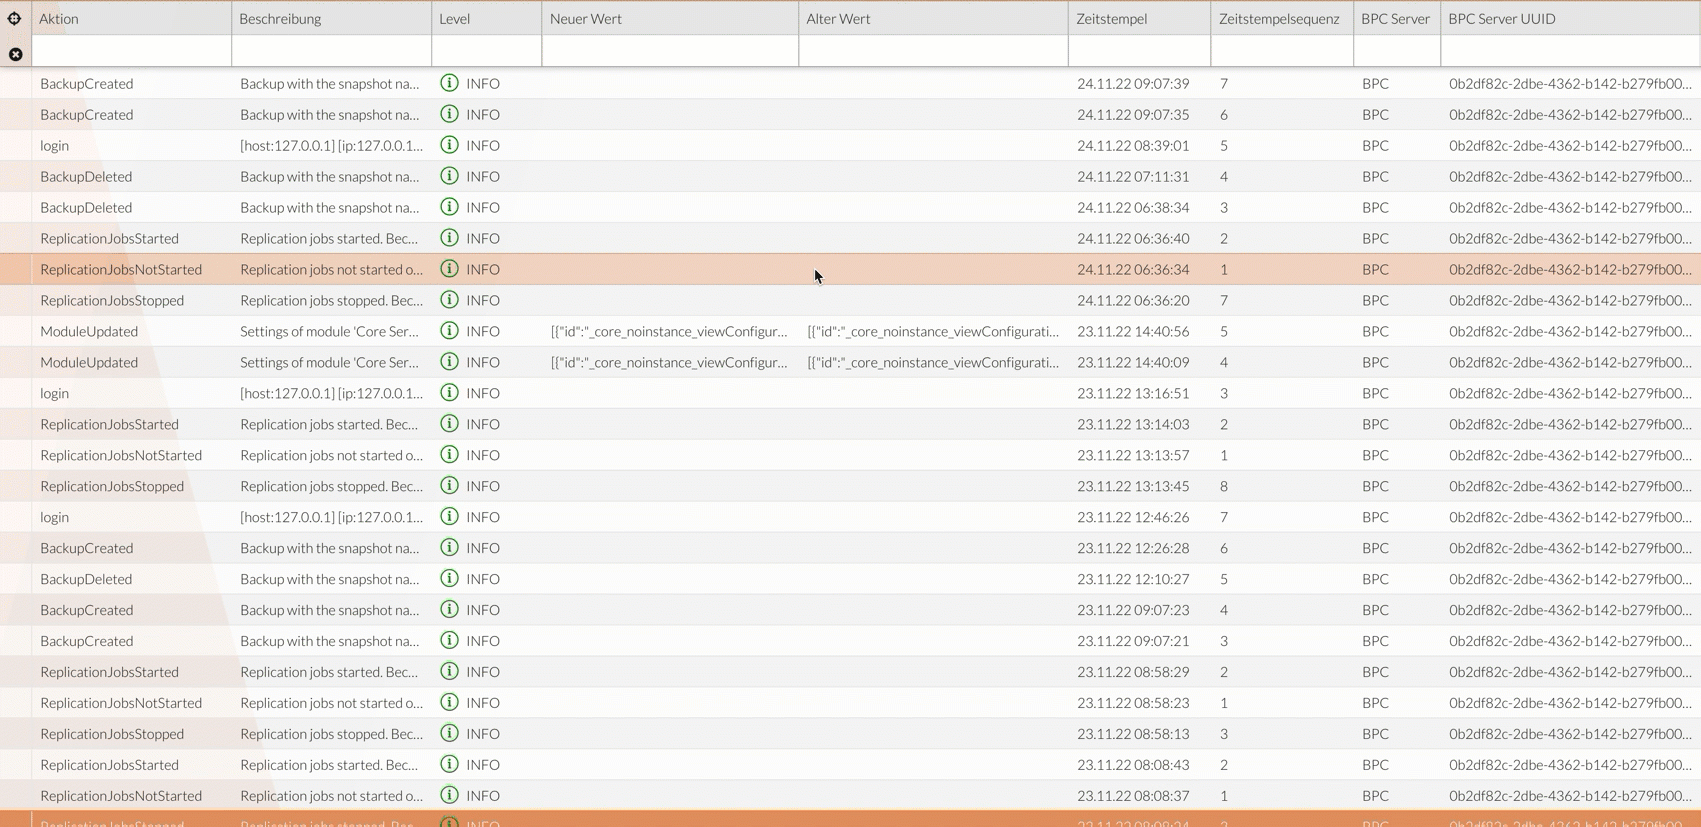Screen dimensions: 1701x827
Task: Click info icon of login row at 08:39:01
Action: [x=450, y=145]
